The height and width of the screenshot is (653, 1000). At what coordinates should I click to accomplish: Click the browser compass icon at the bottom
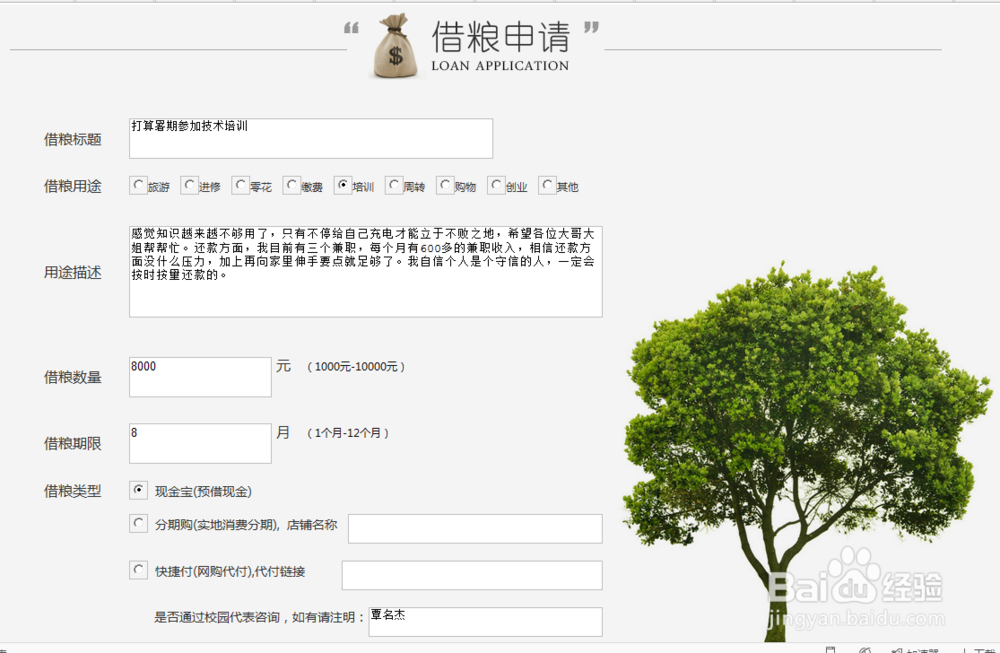[866, 650]
